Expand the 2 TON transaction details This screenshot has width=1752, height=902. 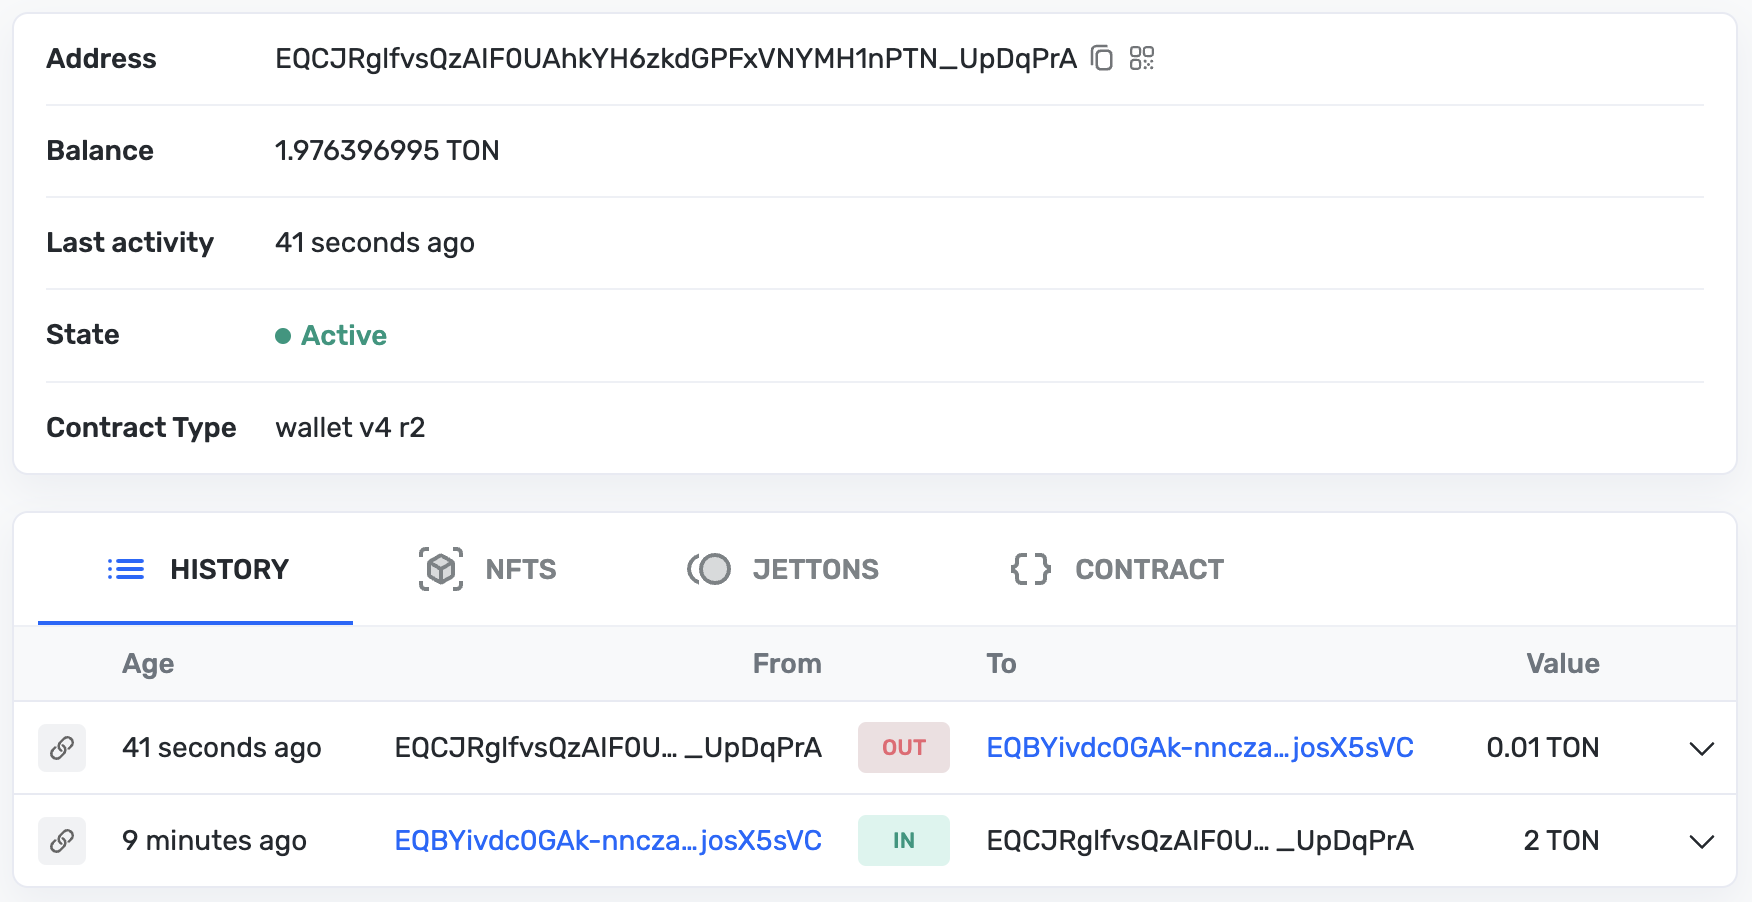click(x=1700, y=840)
